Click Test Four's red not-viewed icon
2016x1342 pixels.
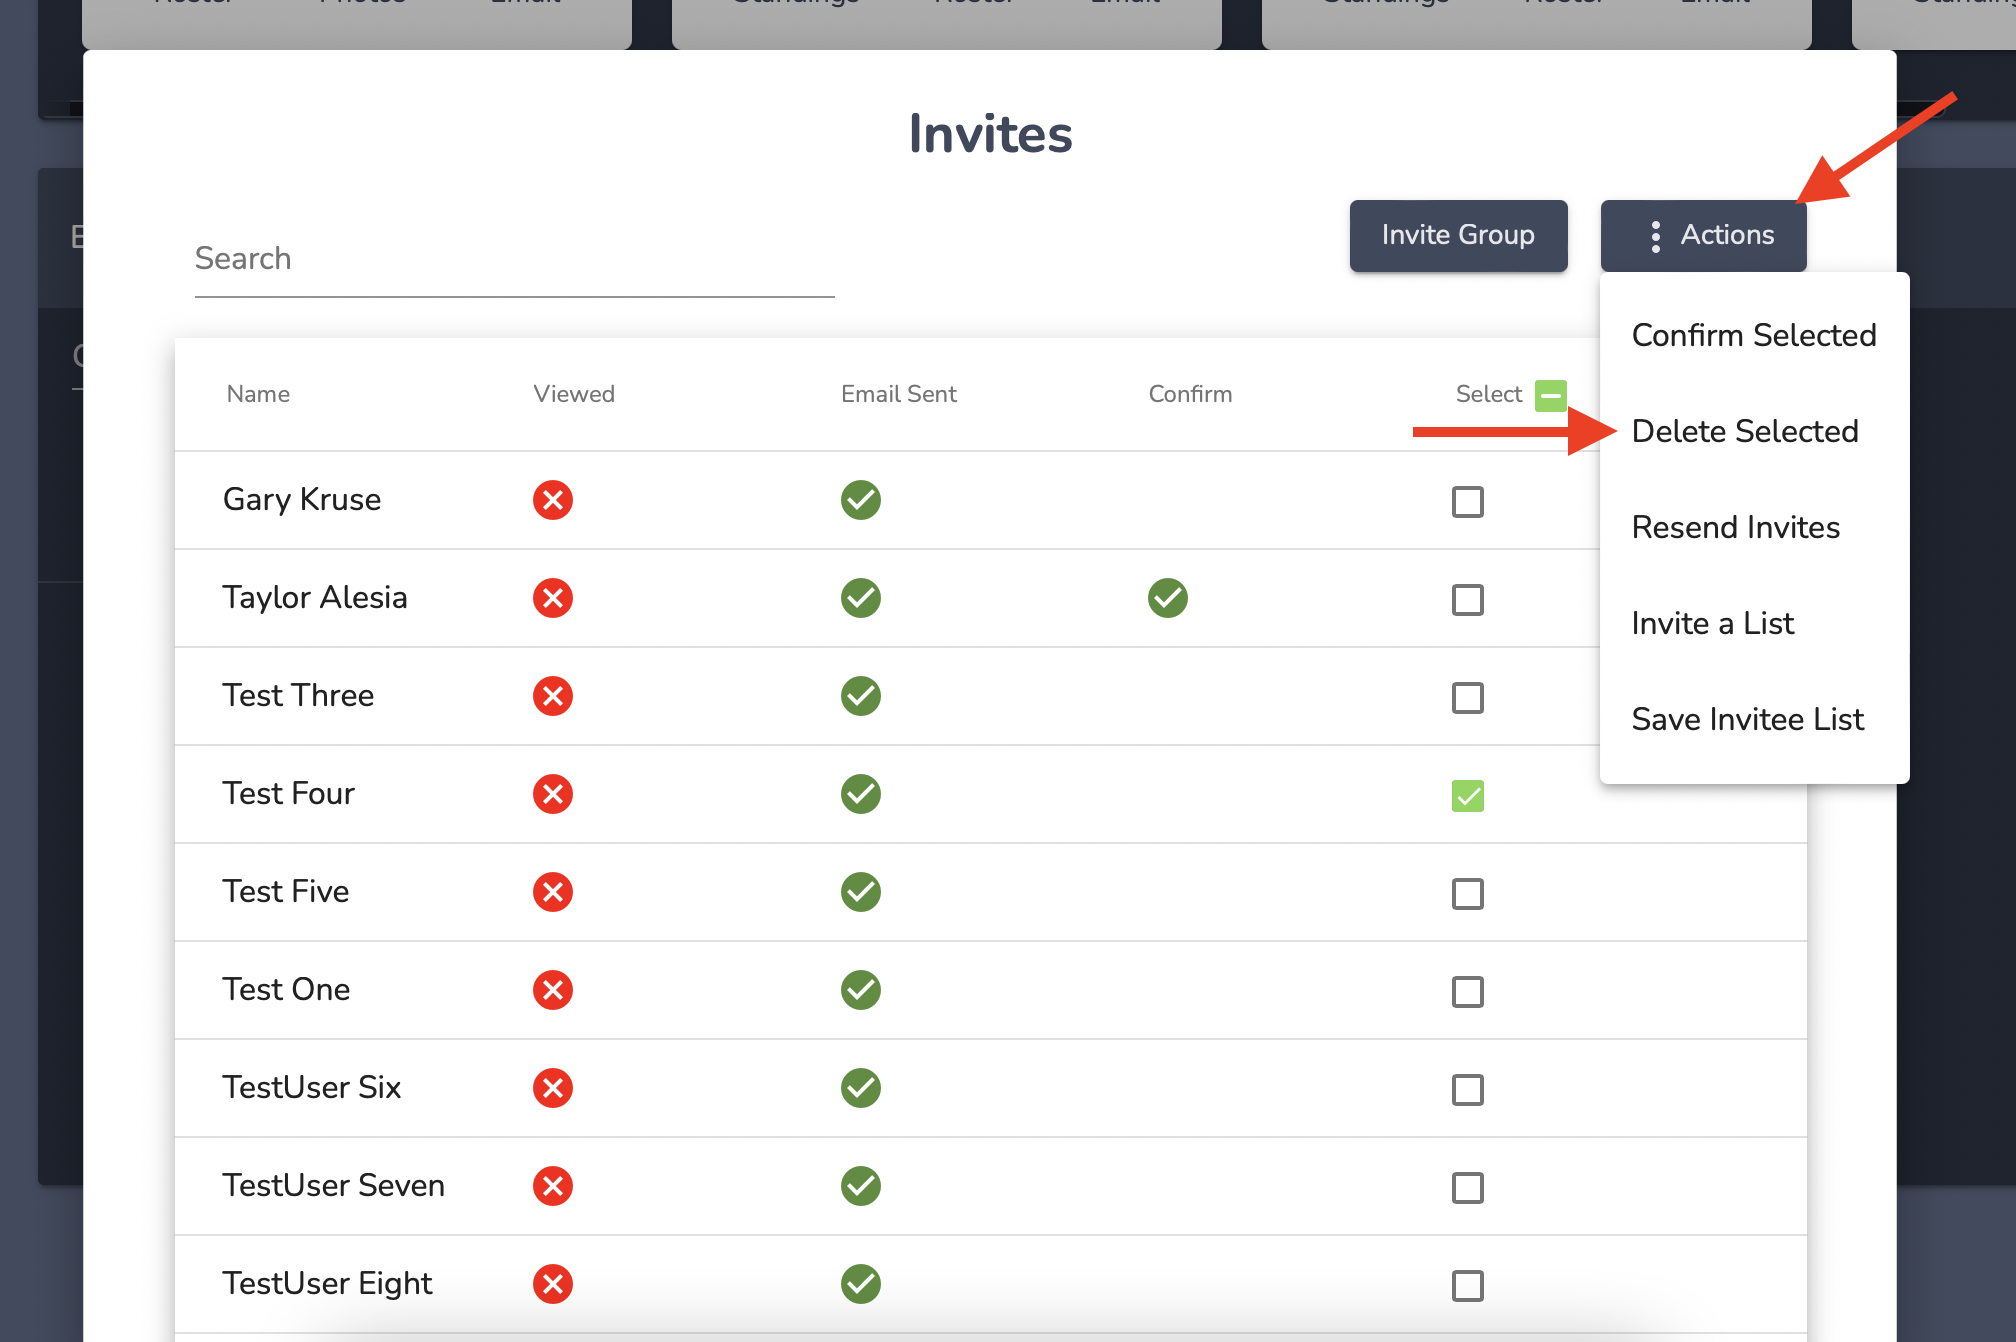(553, 794)
